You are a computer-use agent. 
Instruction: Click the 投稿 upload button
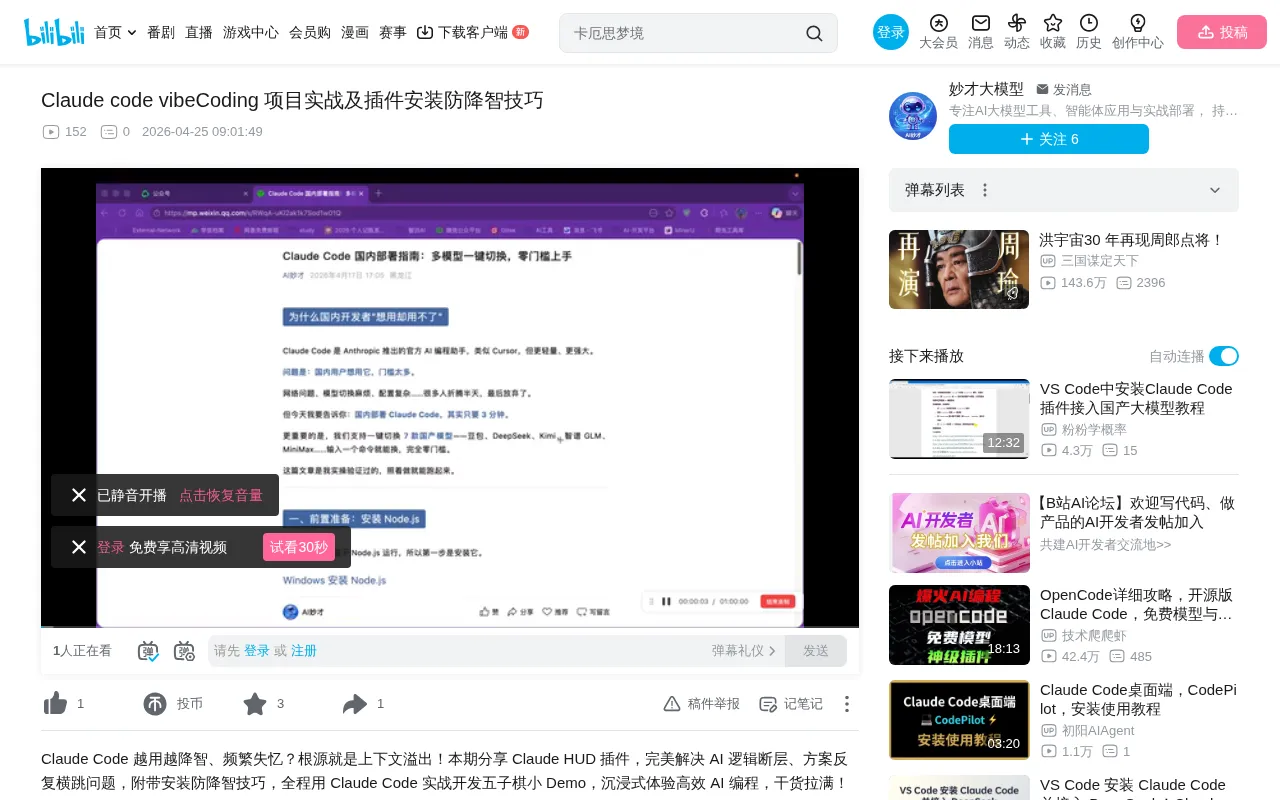(x=1222, y=32)
